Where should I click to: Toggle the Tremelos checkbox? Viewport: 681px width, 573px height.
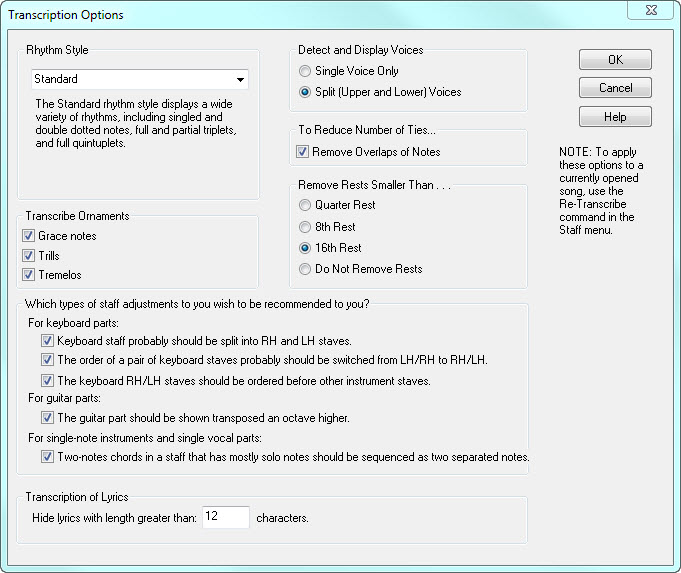28,275
